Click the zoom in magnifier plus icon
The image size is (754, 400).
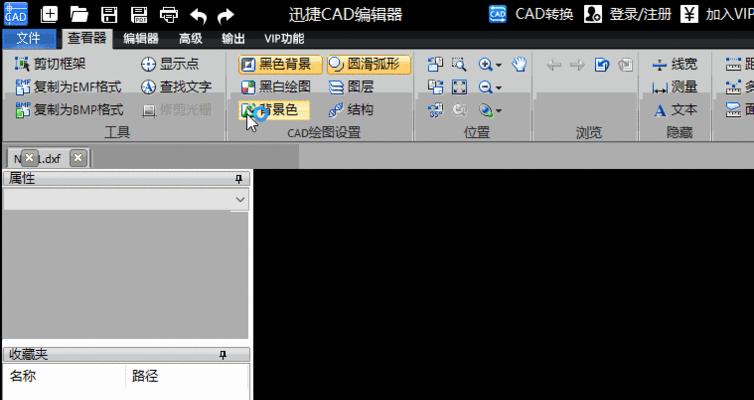coord(485,64)
